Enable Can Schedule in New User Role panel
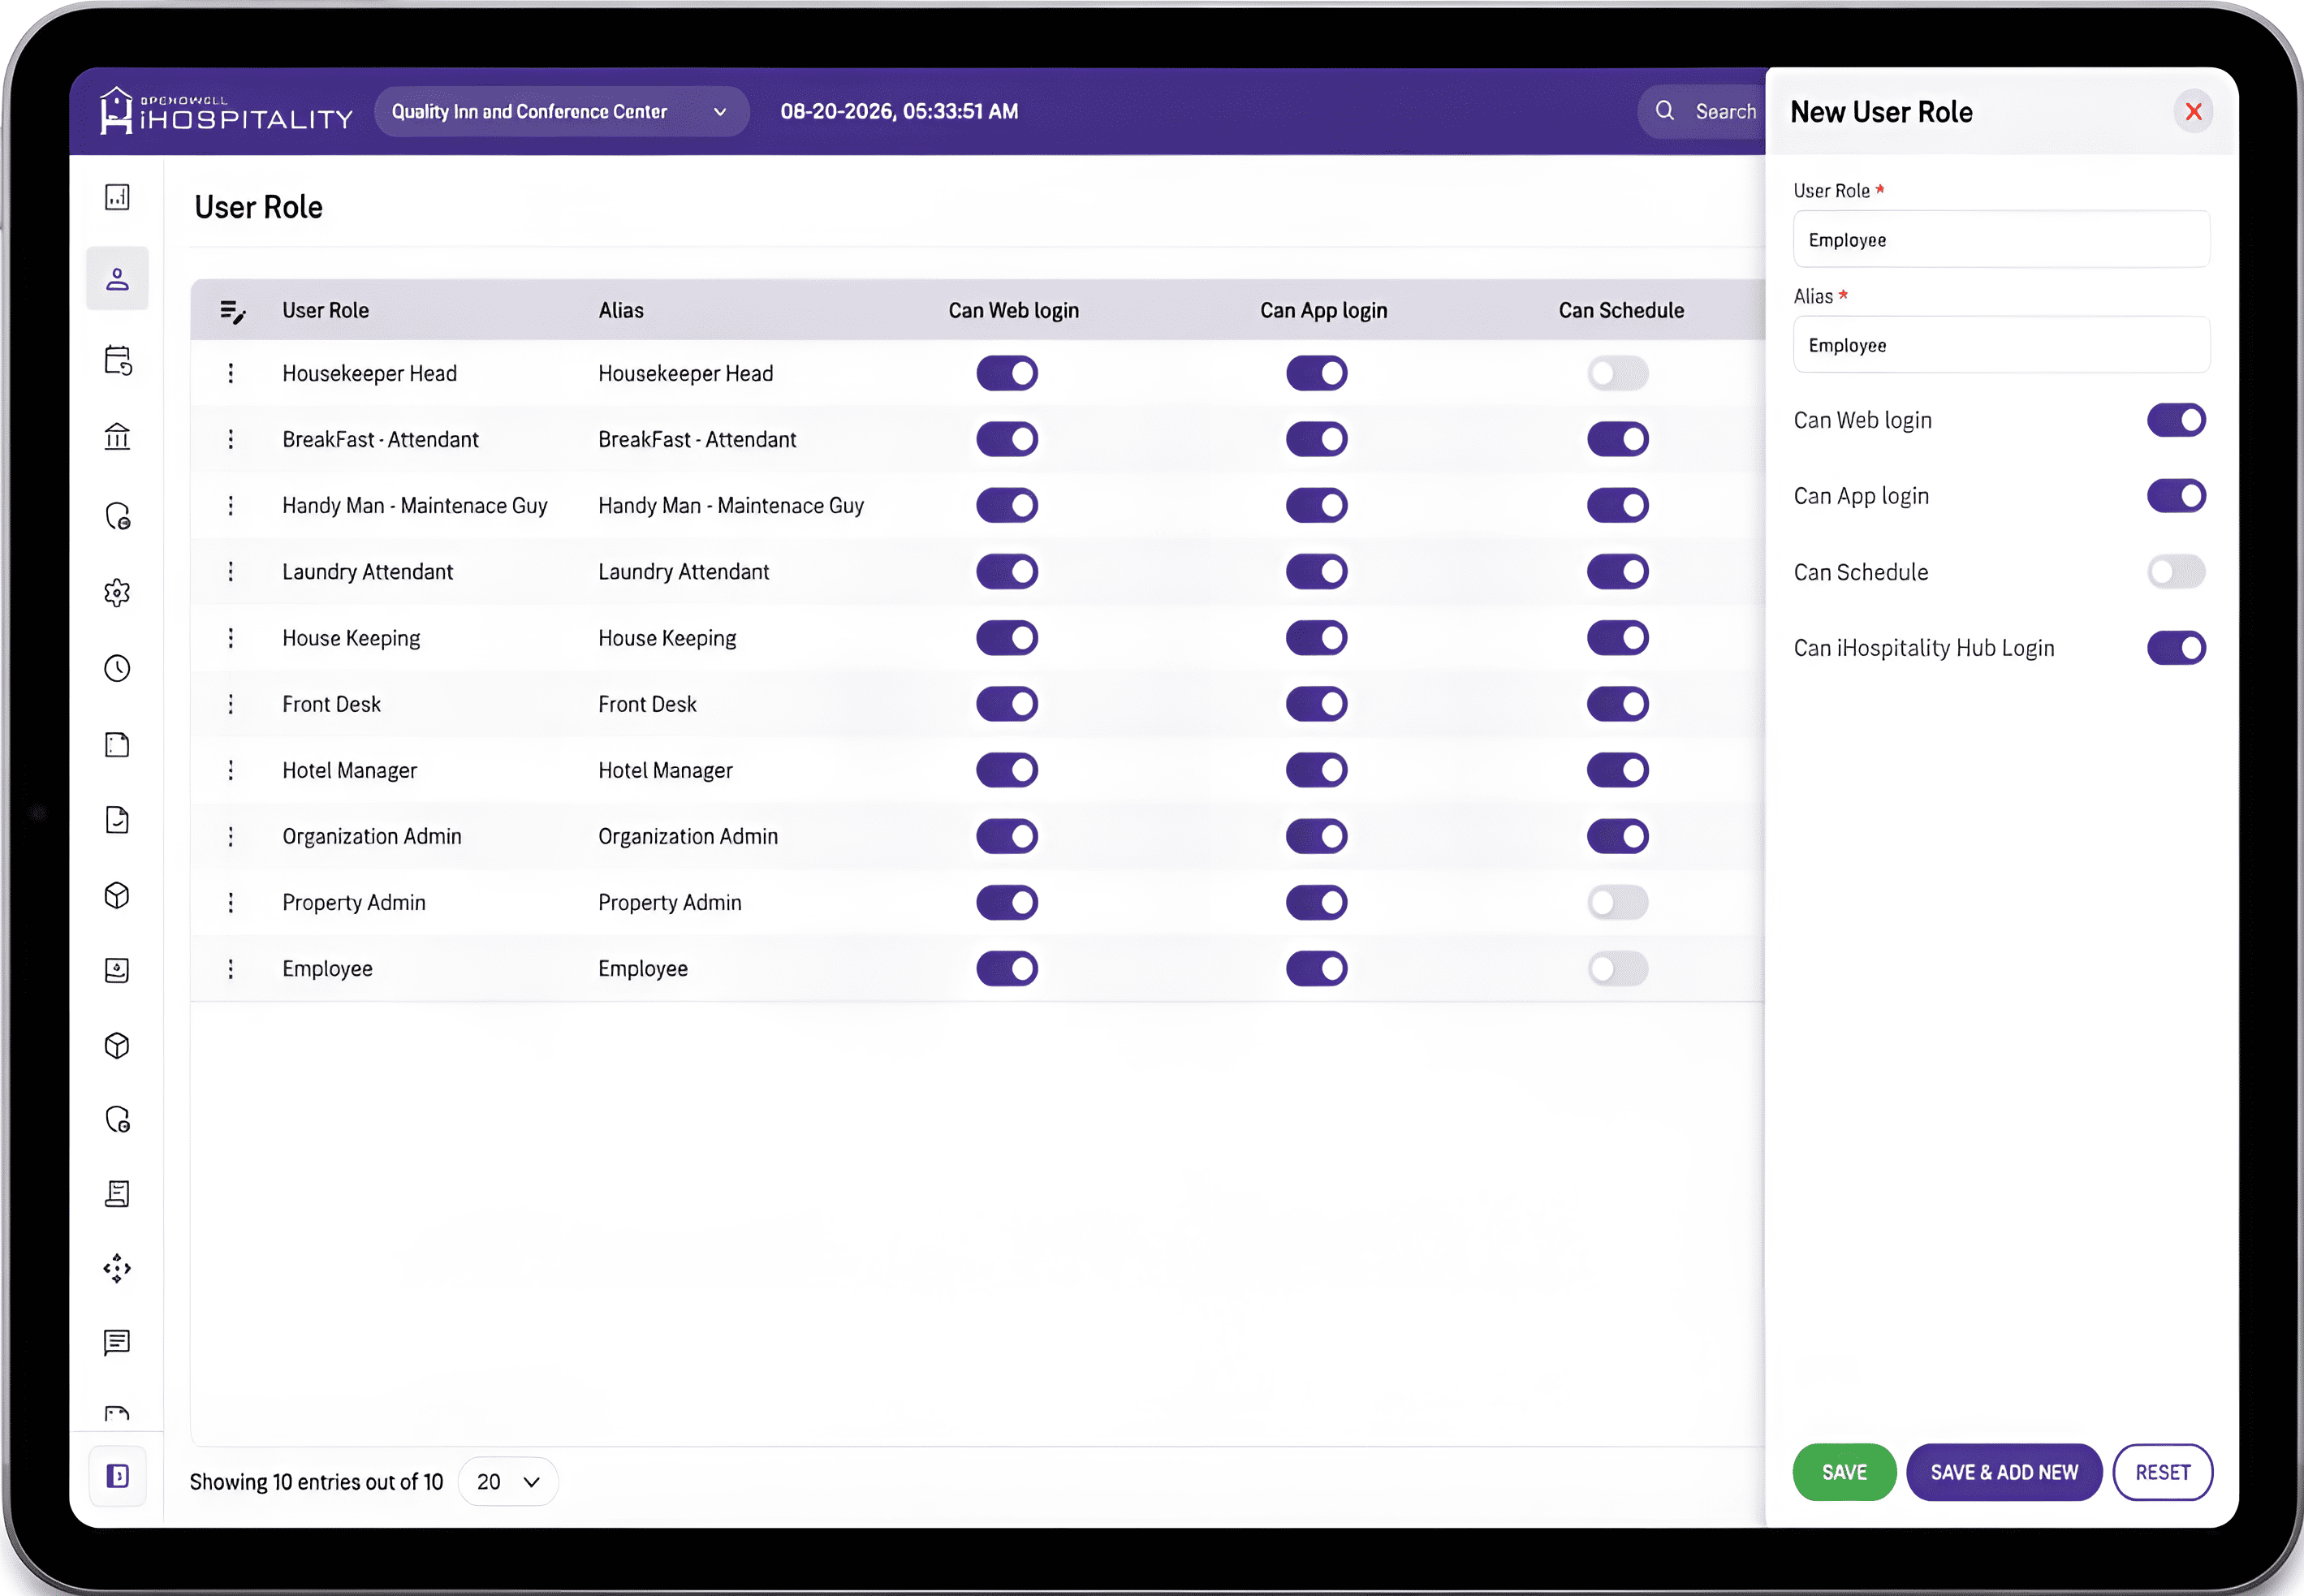2304x1596 pixels. point(2176,572)
